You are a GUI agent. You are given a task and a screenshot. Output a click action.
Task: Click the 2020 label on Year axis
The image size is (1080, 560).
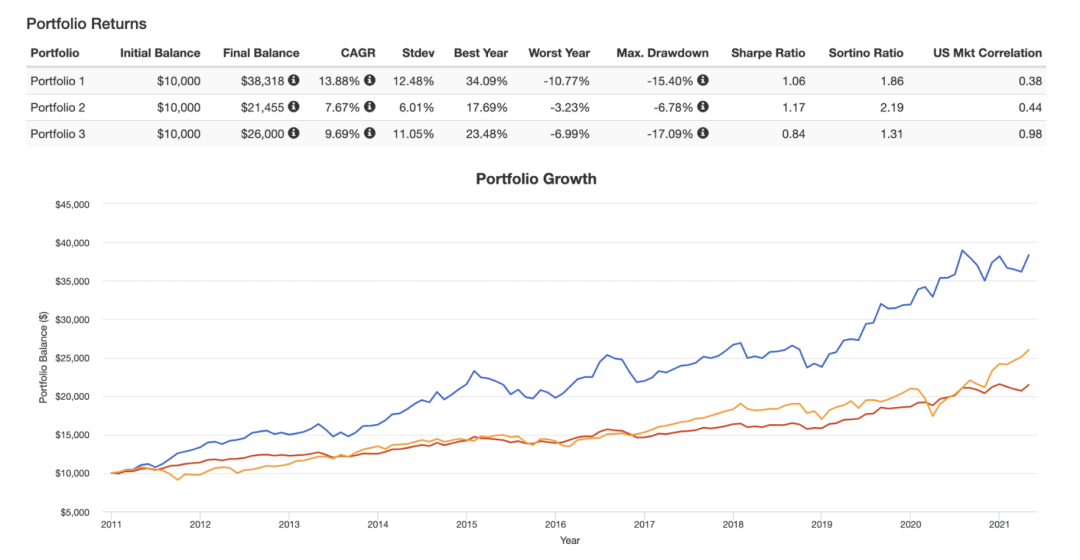(x=910, y=525)
